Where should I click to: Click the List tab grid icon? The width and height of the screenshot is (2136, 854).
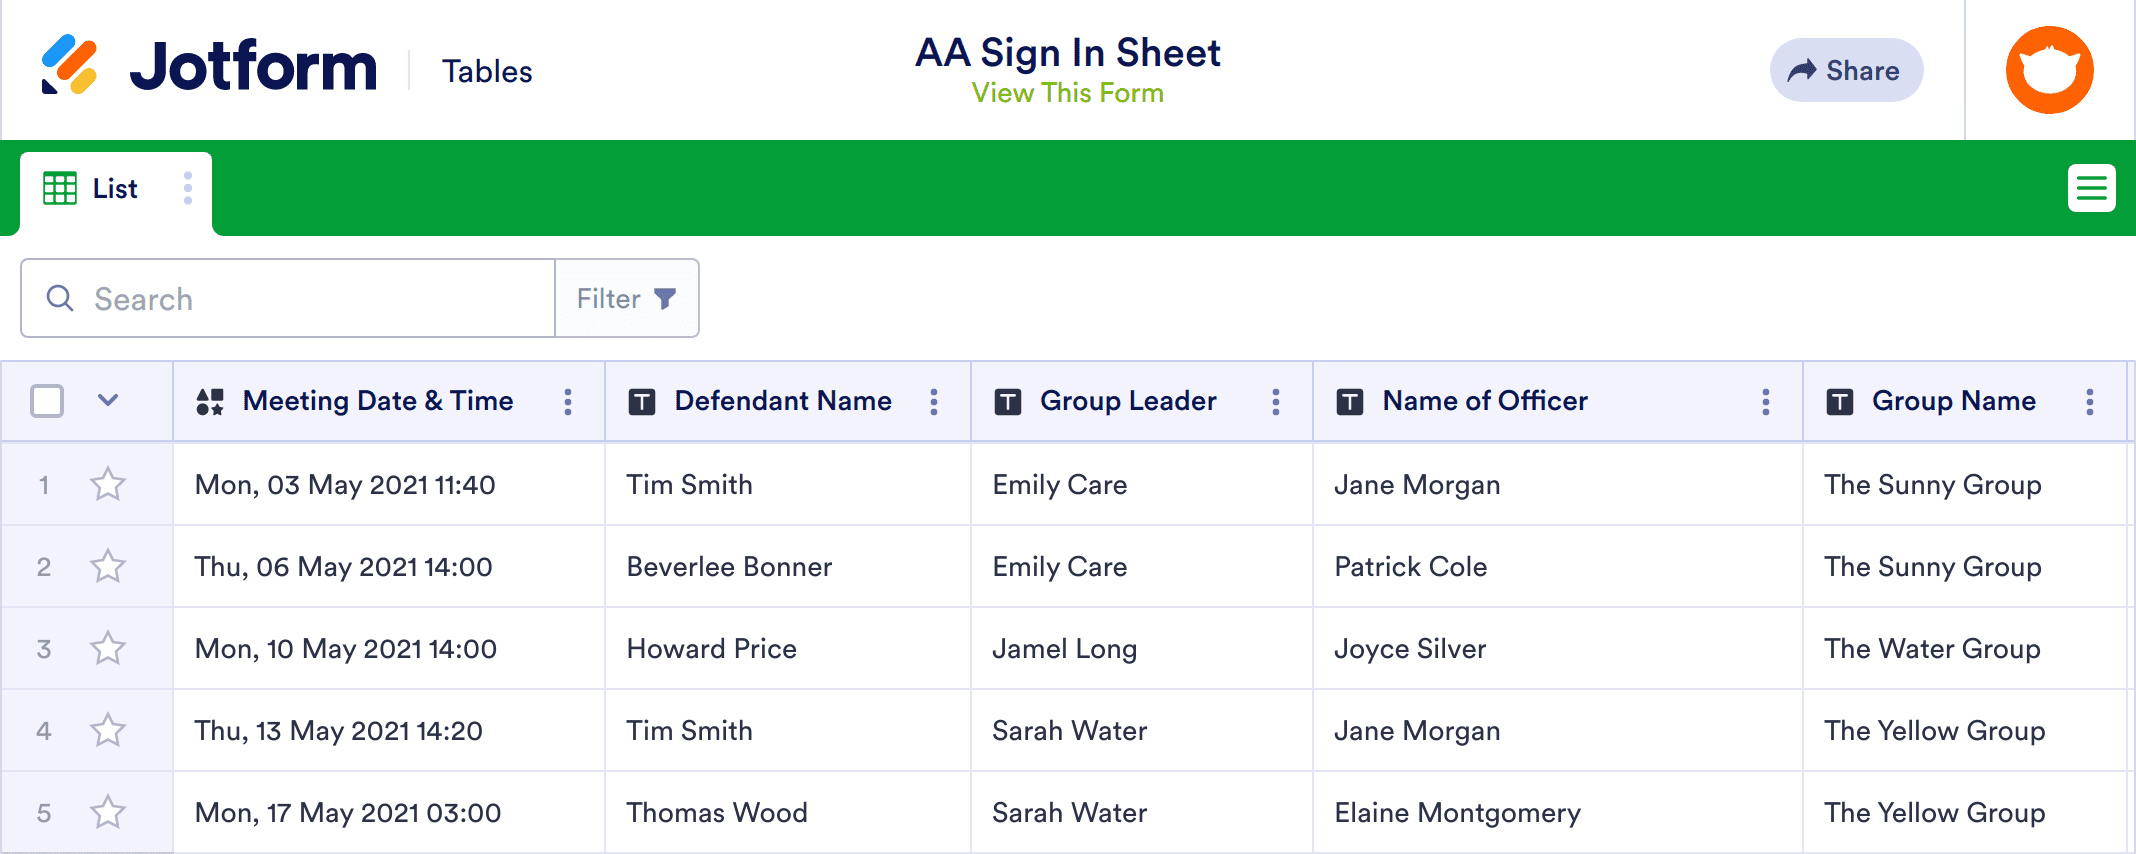click(x=60, y=188)
